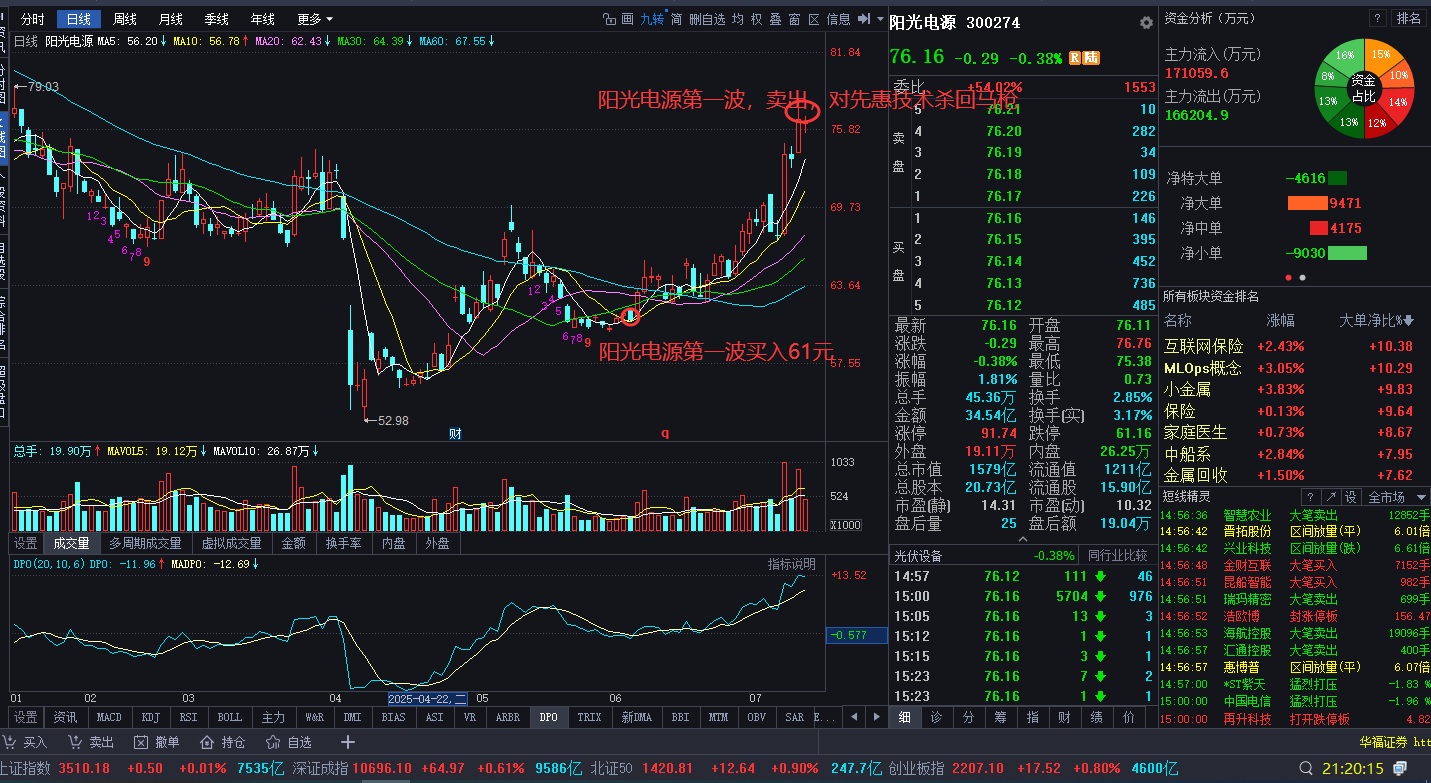Pop out 短线精灵 with arrow icon
The width and height of the screenshot is (1431, 783).
coord(1330,497)
